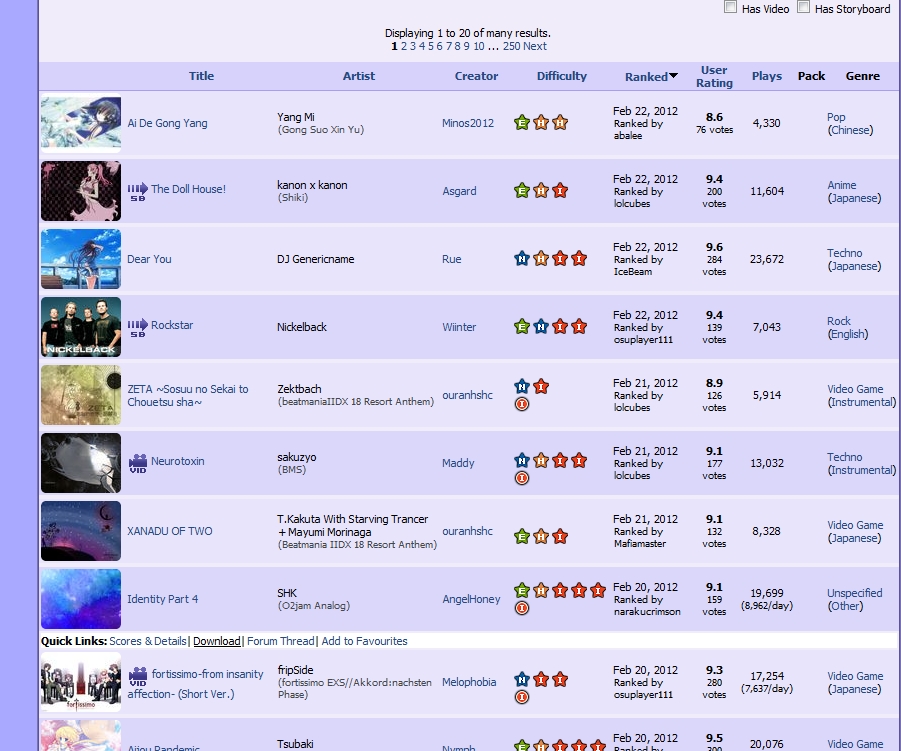Click the Ranked column sort arrow
The height and width of the screenshot is (751, 901).
(673, 76)
